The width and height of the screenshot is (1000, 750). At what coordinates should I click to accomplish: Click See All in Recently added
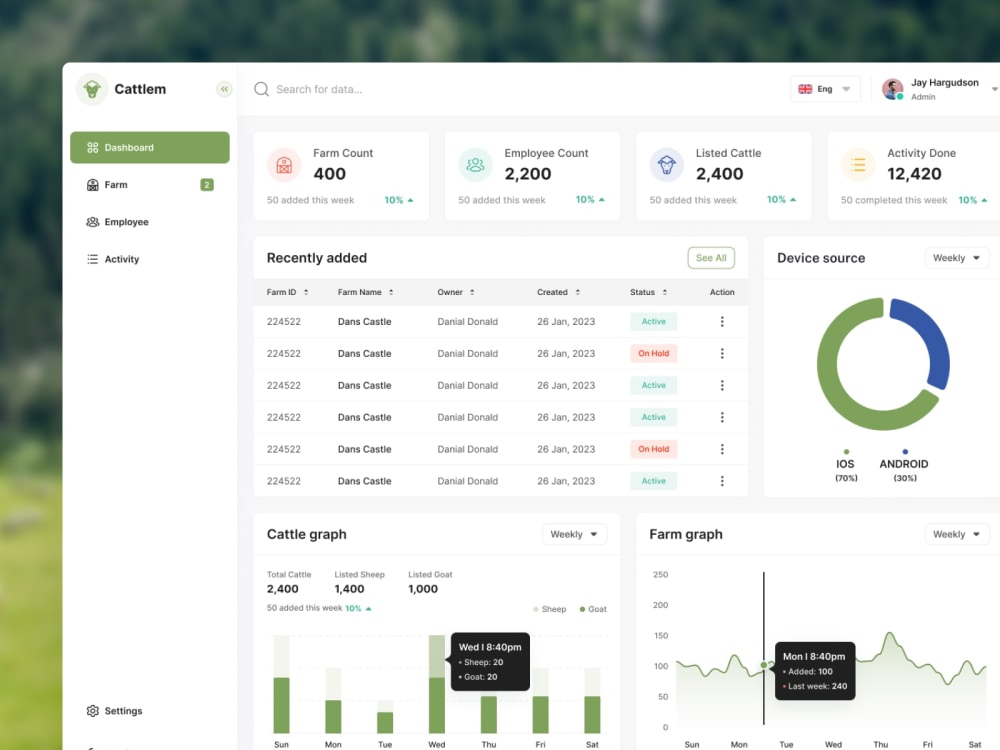pos(711,258)
